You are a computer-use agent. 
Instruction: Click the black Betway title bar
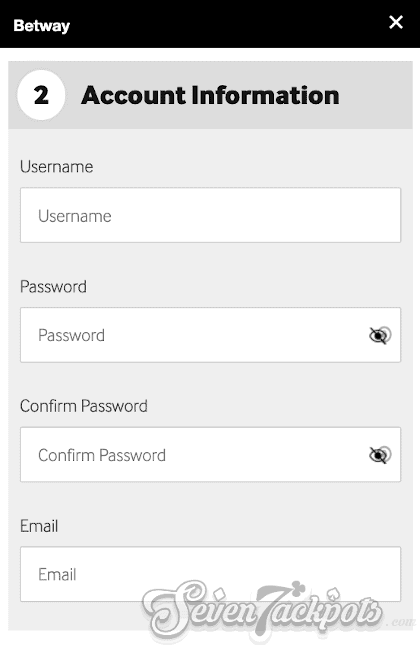coord(210,24)
